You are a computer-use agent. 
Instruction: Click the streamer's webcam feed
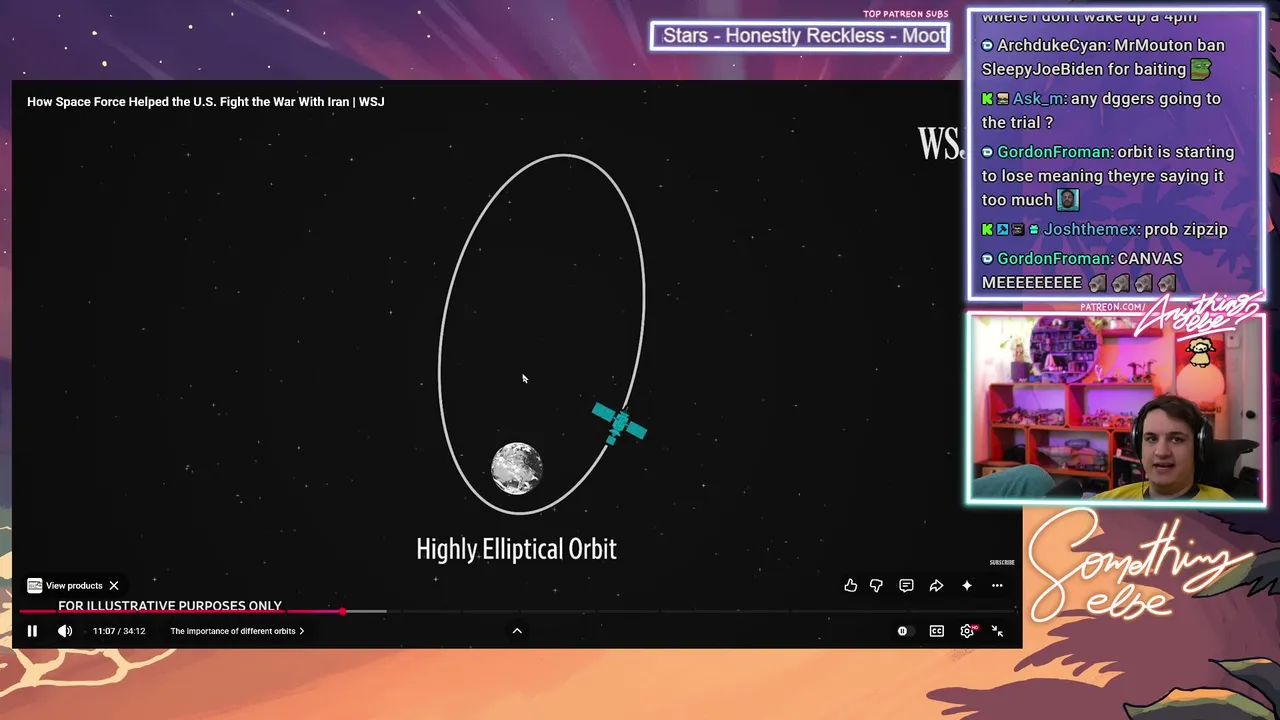[1116, 408]
